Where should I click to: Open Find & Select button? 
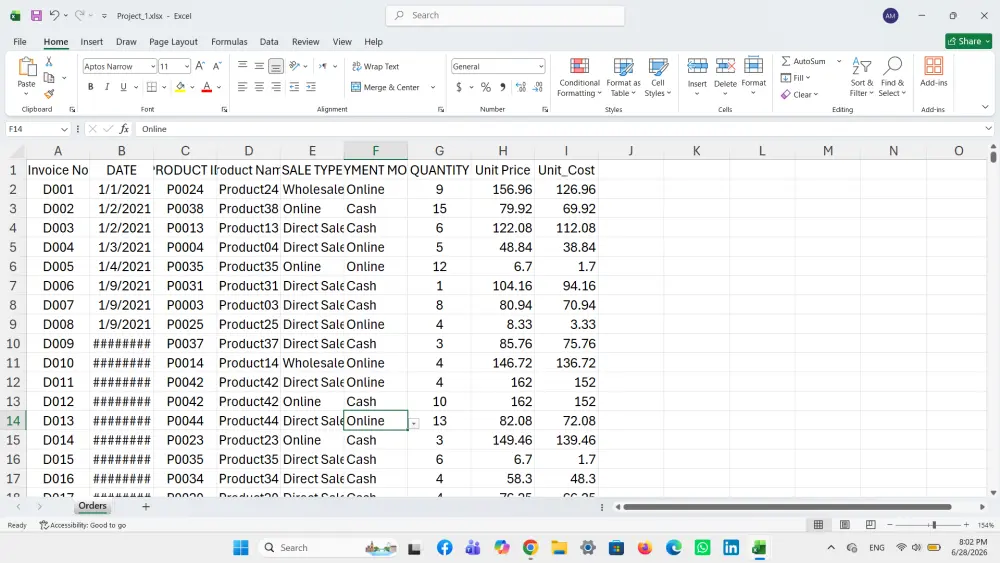coord(892,77)
